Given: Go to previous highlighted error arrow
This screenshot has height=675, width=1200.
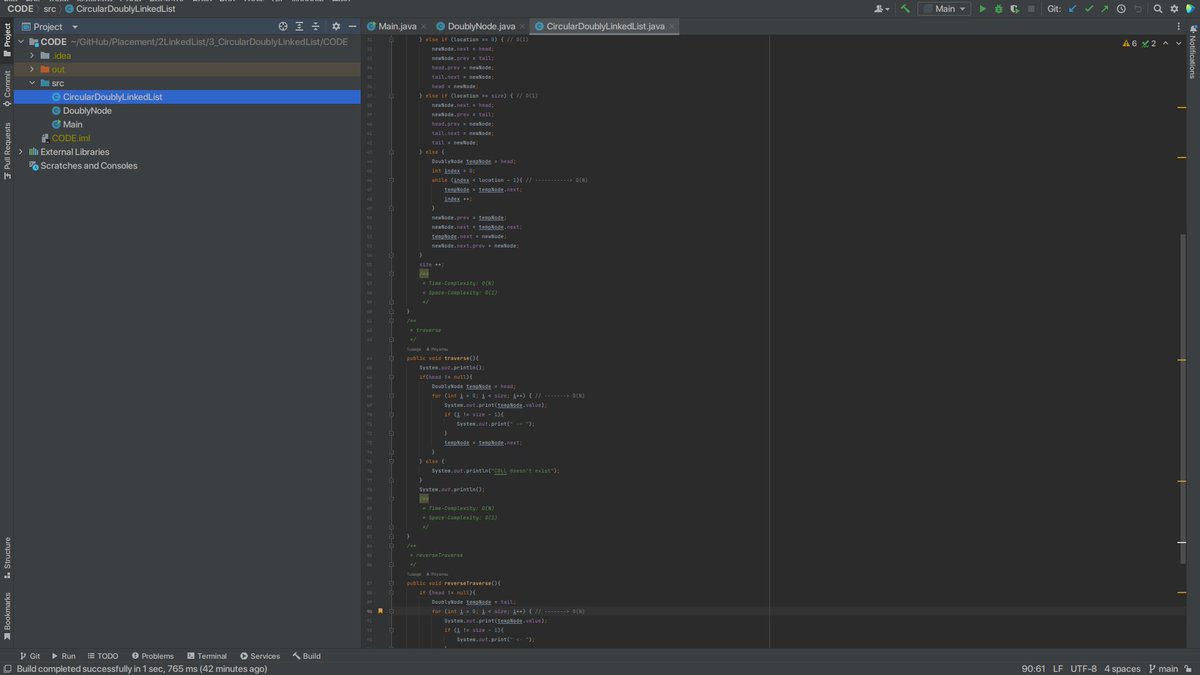Looking at the screenshot, I should tap(1166, 44).
